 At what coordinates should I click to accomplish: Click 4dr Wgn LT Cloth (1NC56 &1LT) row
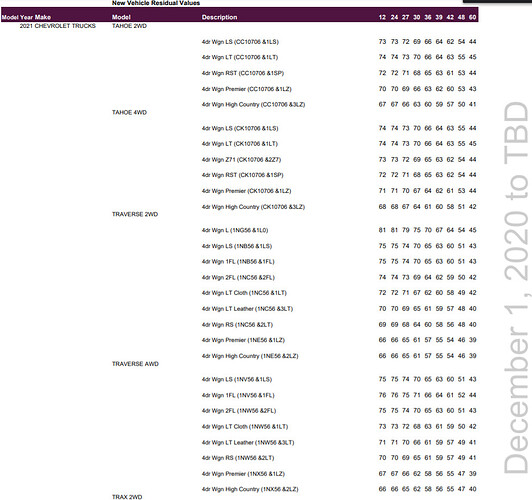coord(339,293)
